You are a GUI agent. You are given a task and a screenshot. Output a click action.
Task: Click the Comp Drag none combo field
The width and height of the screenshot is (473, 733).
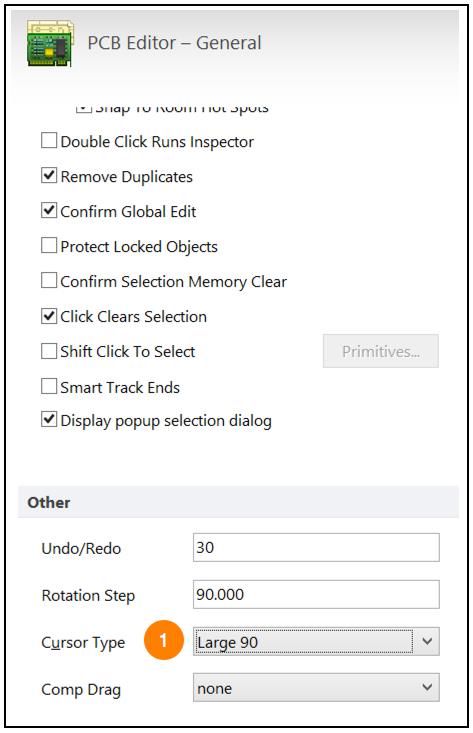click(x=316, y=687)
